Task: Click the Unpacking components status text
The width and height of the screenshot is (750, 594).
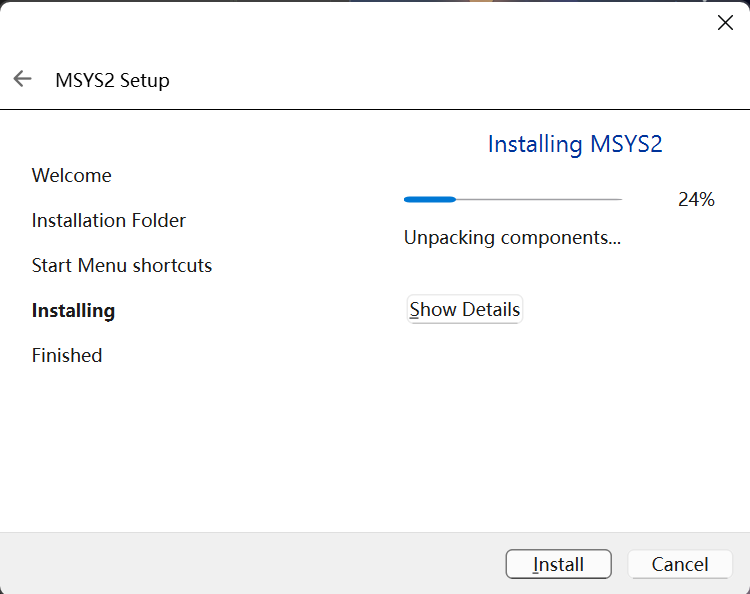Action: coord(512,237)
